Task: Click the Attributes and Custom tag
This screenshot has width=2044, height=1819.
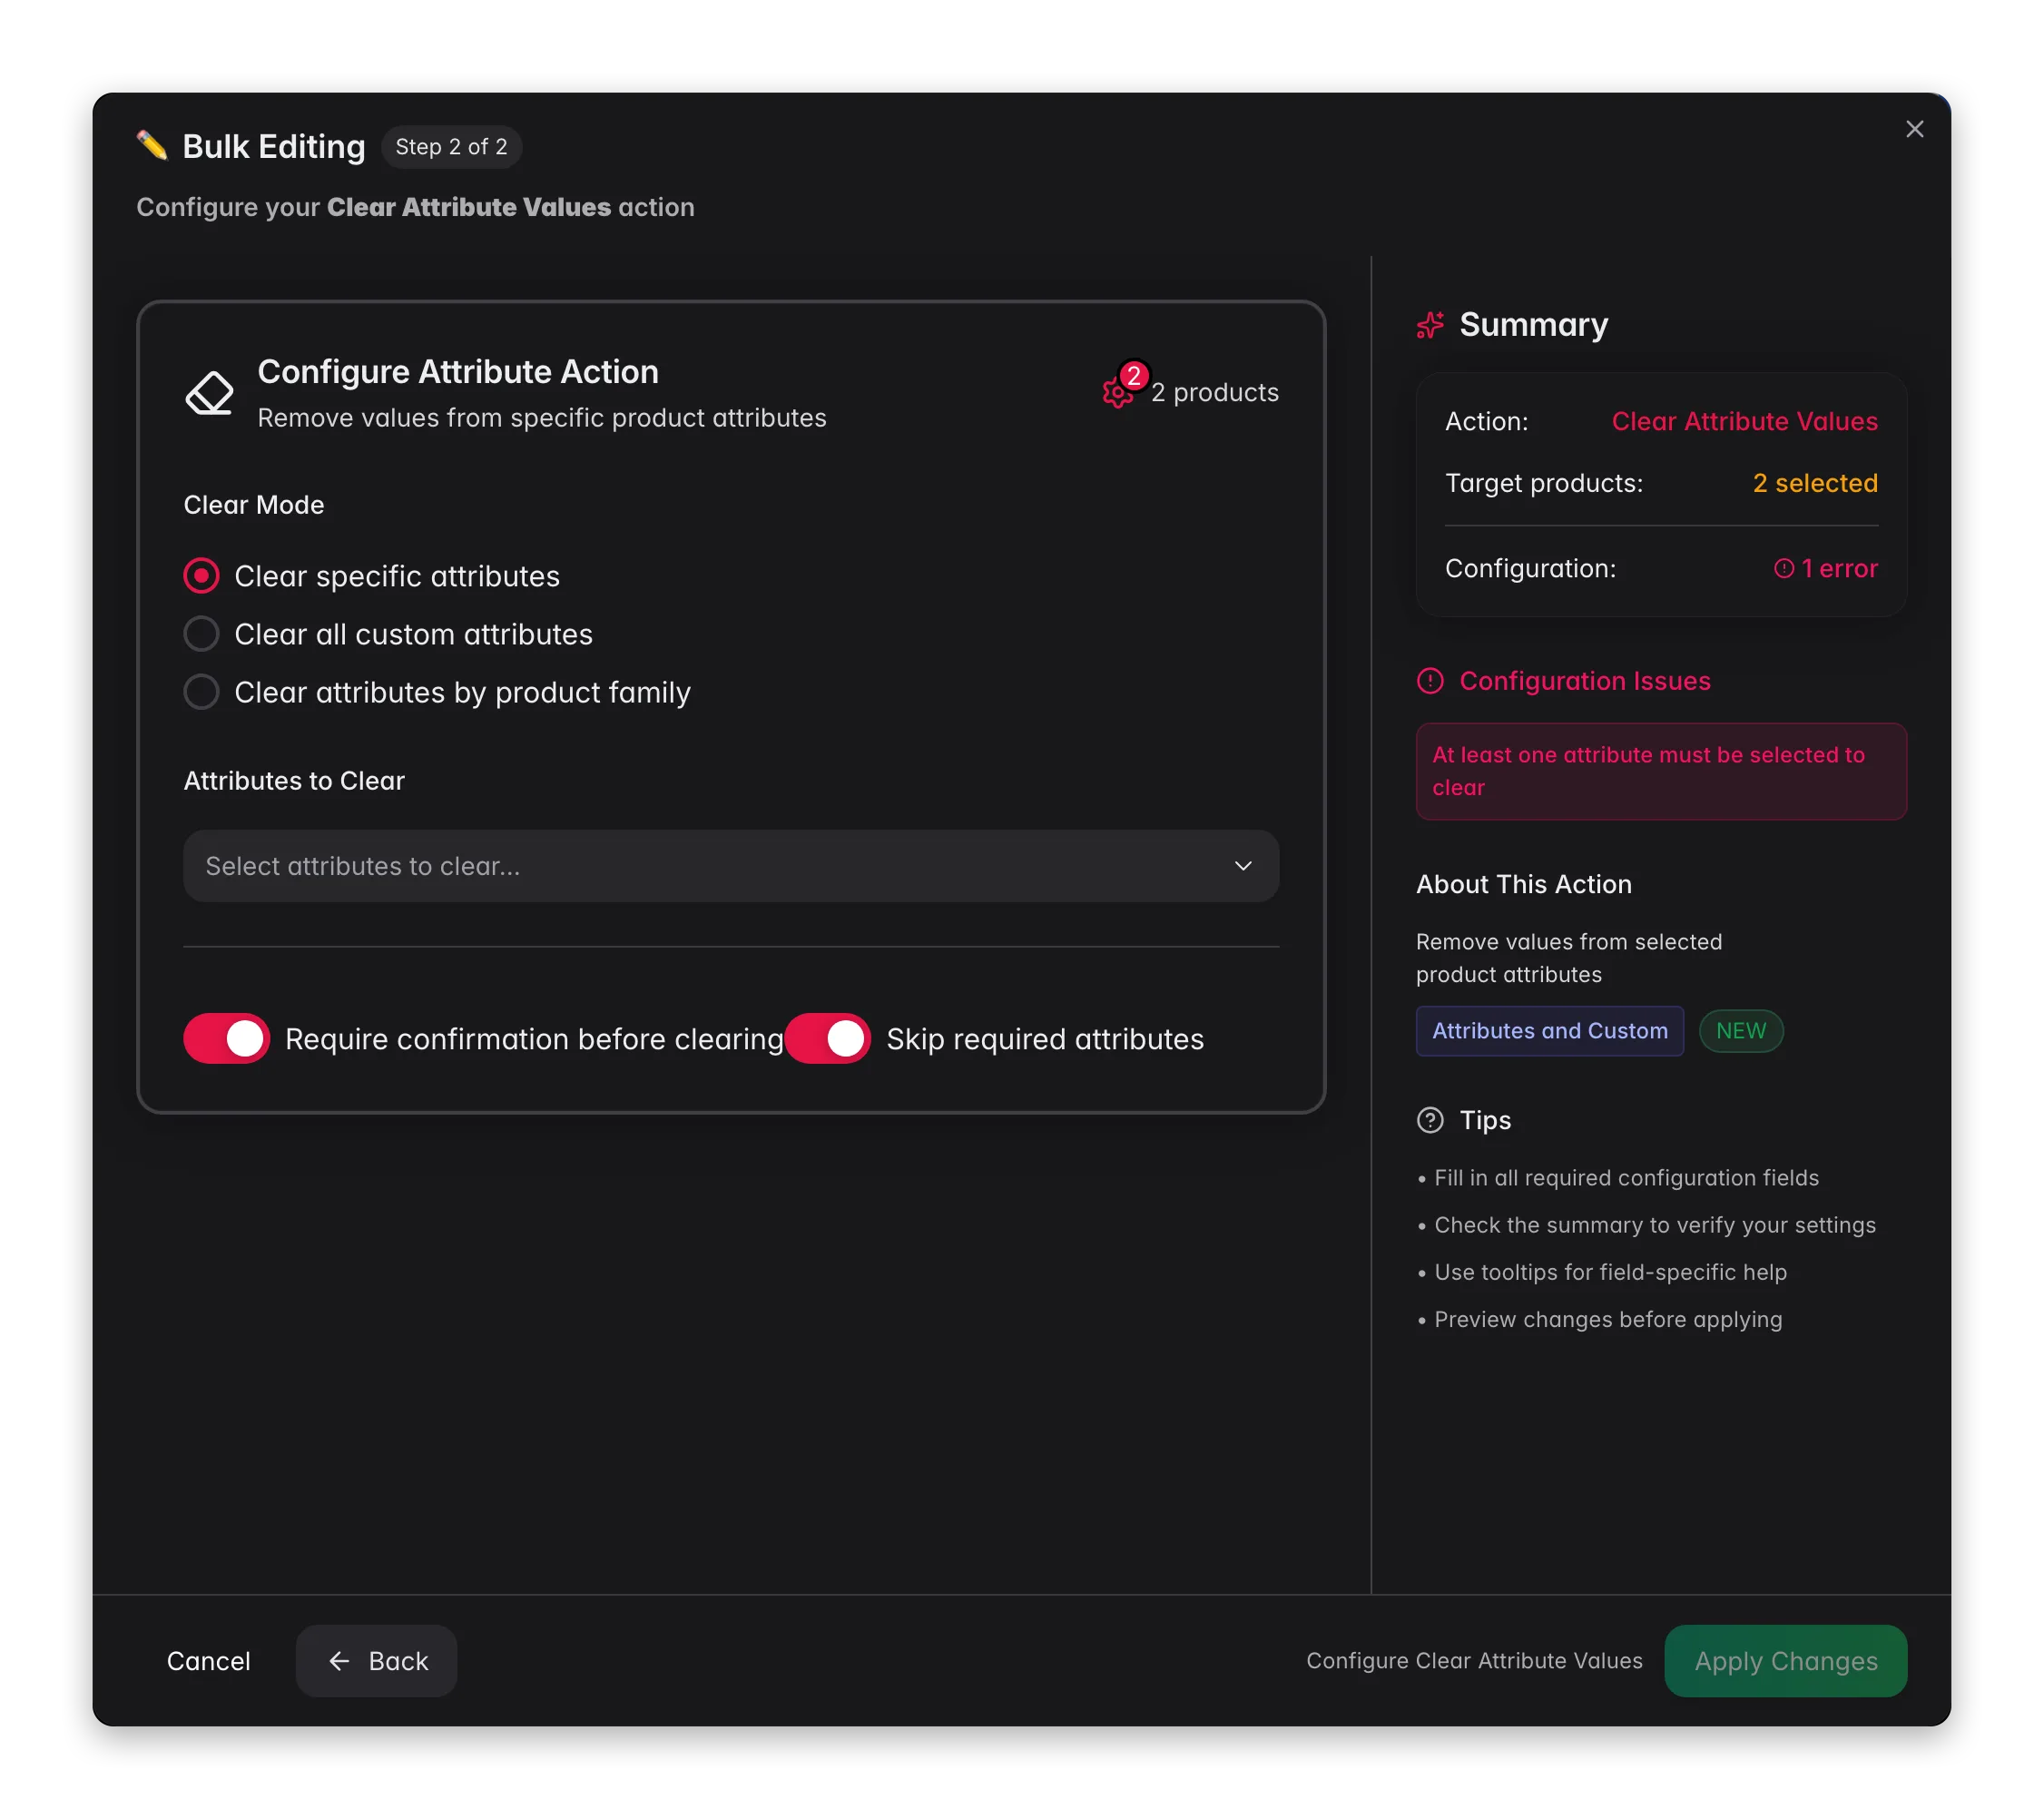Action: [1550, 1031]
